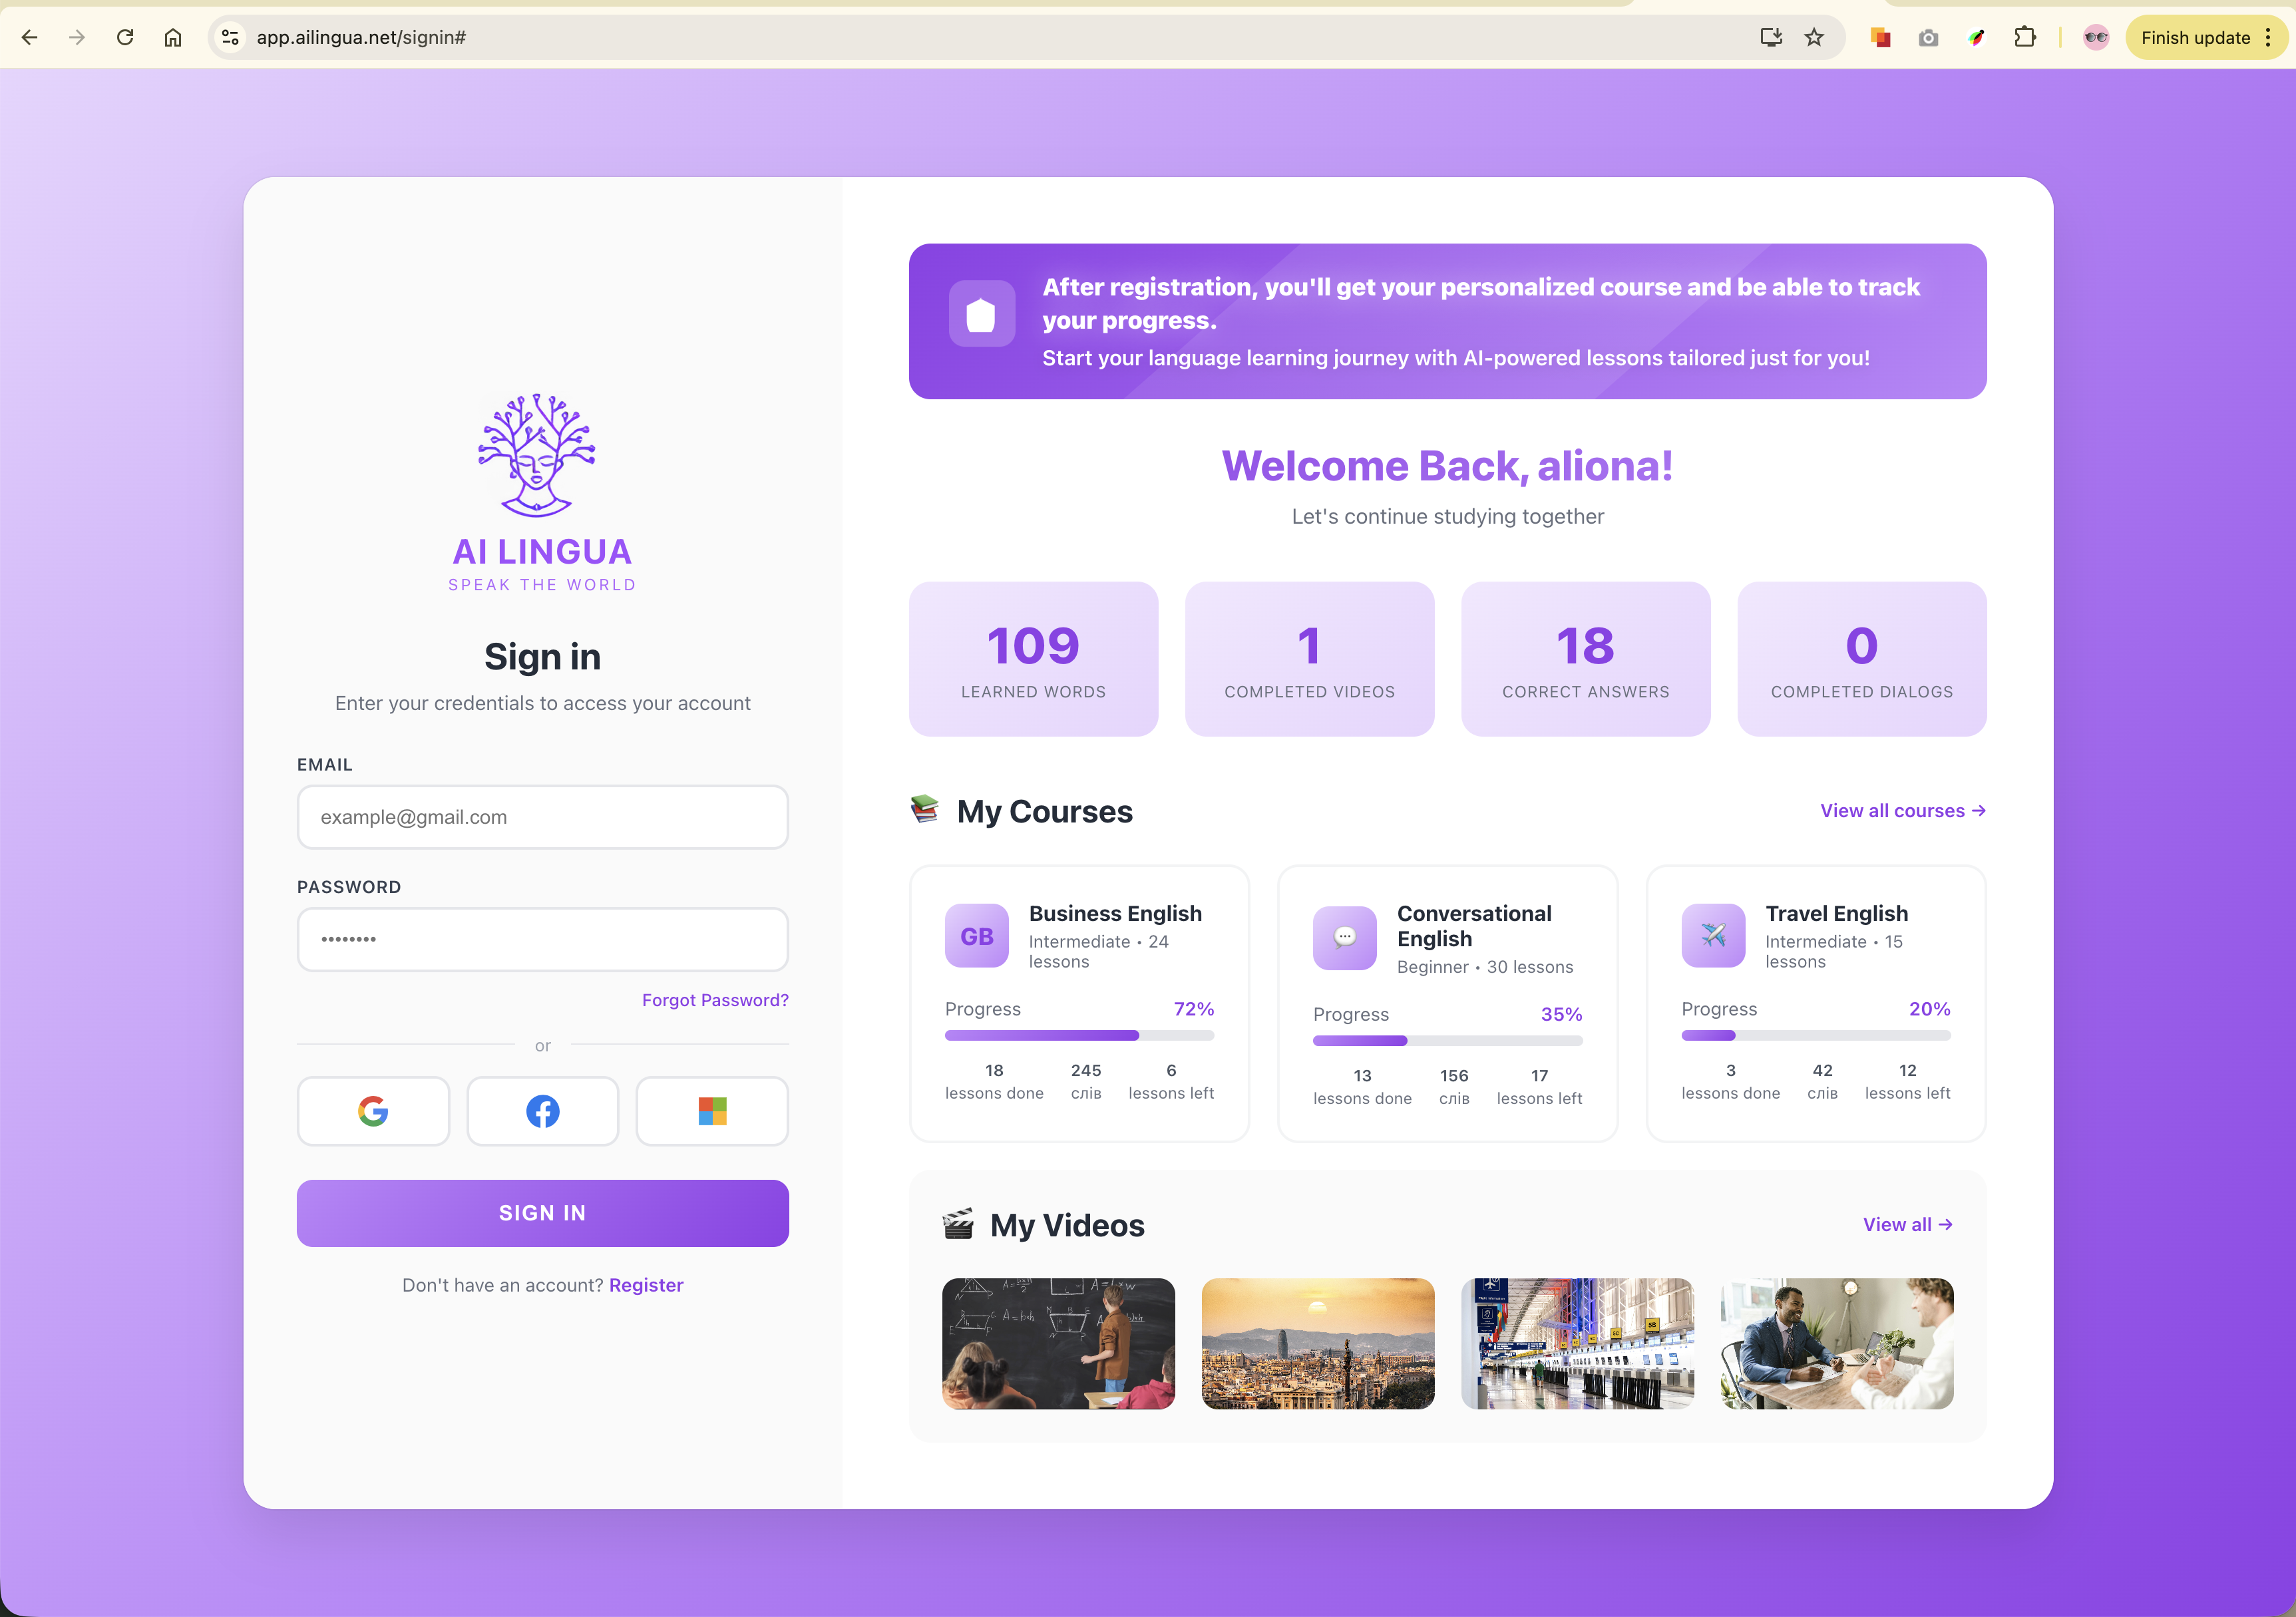This screenshot has width=2296, height=1617.
Task: Sign in with Microsoft icon button
Action: [712, 1111]
